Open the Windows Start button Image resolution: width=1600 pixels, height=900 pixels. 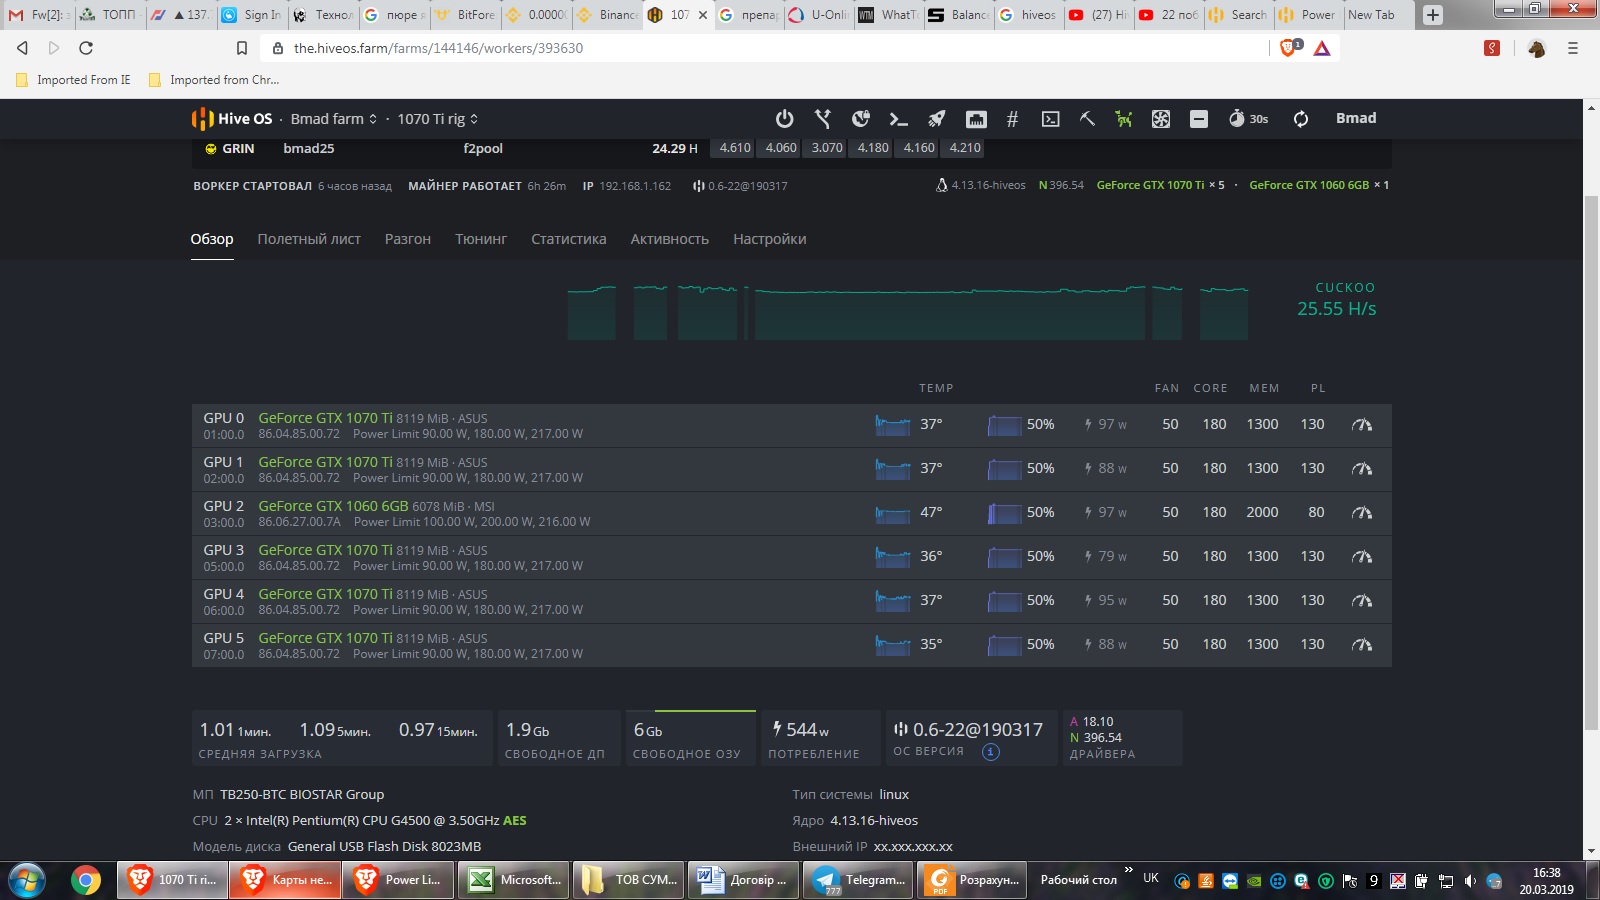point(27,880)
